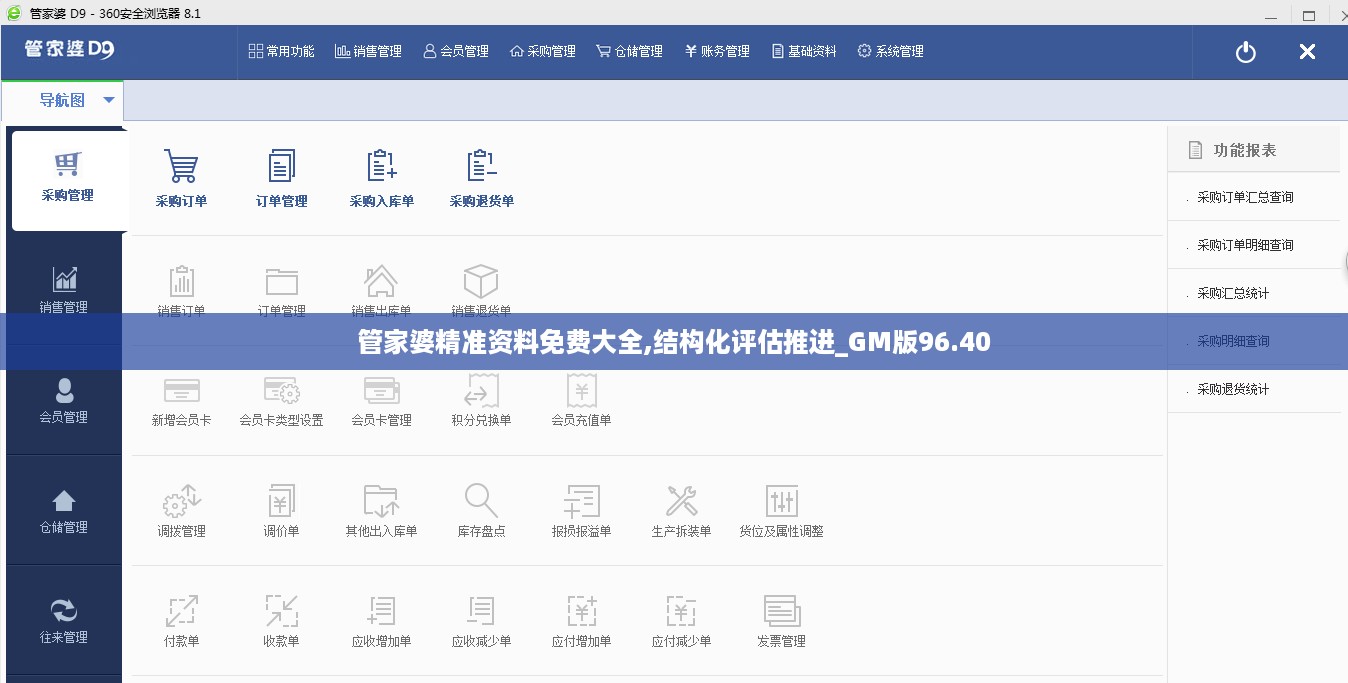The image size is (1348, 683).
Task: Open the 采购订单 shopping cart icon
Action: [181, 168]
